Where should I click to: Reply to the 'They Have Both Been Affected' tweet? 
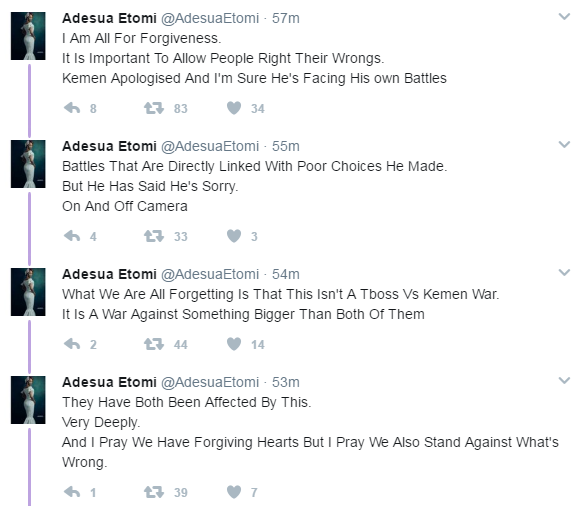coord(72,492)
